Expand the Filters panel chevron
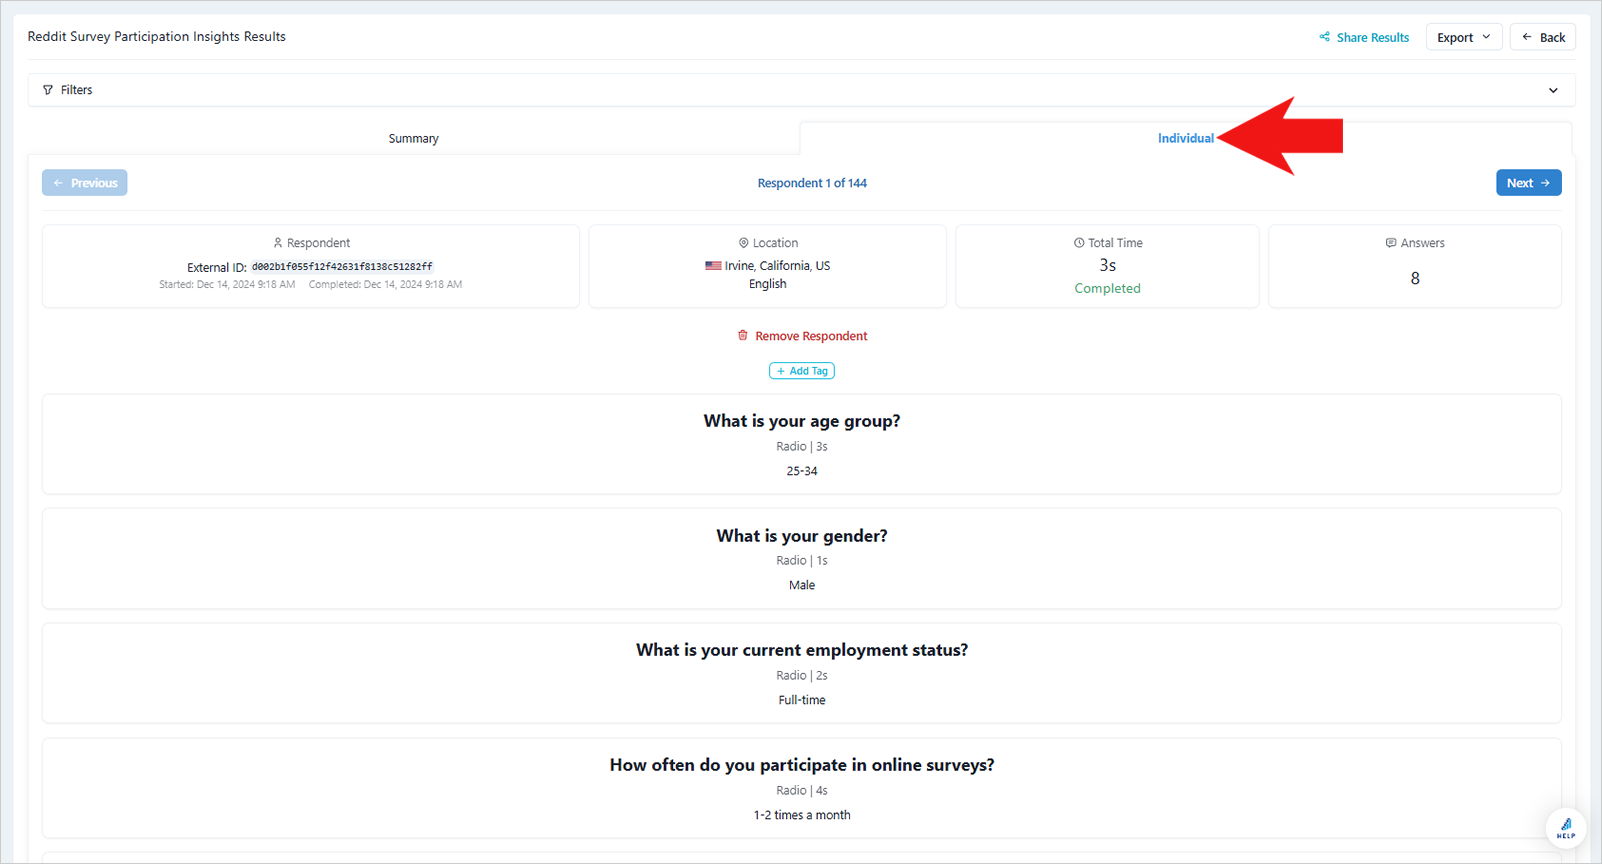The height and width of the screenshot is (864, 1602). [x=1553, y=90]
